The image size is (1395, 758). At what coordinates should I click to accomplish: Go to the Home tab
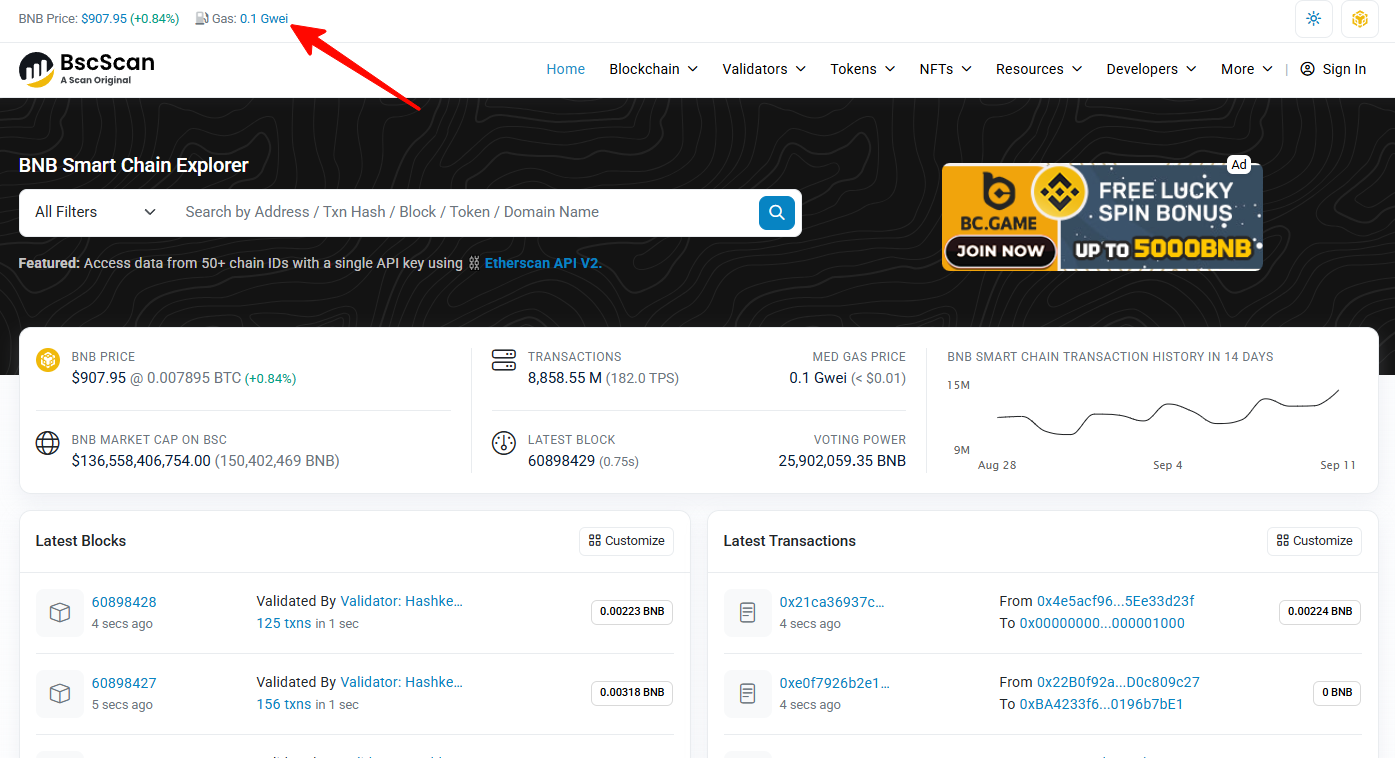pyautogui.click(x=565, y=69)
